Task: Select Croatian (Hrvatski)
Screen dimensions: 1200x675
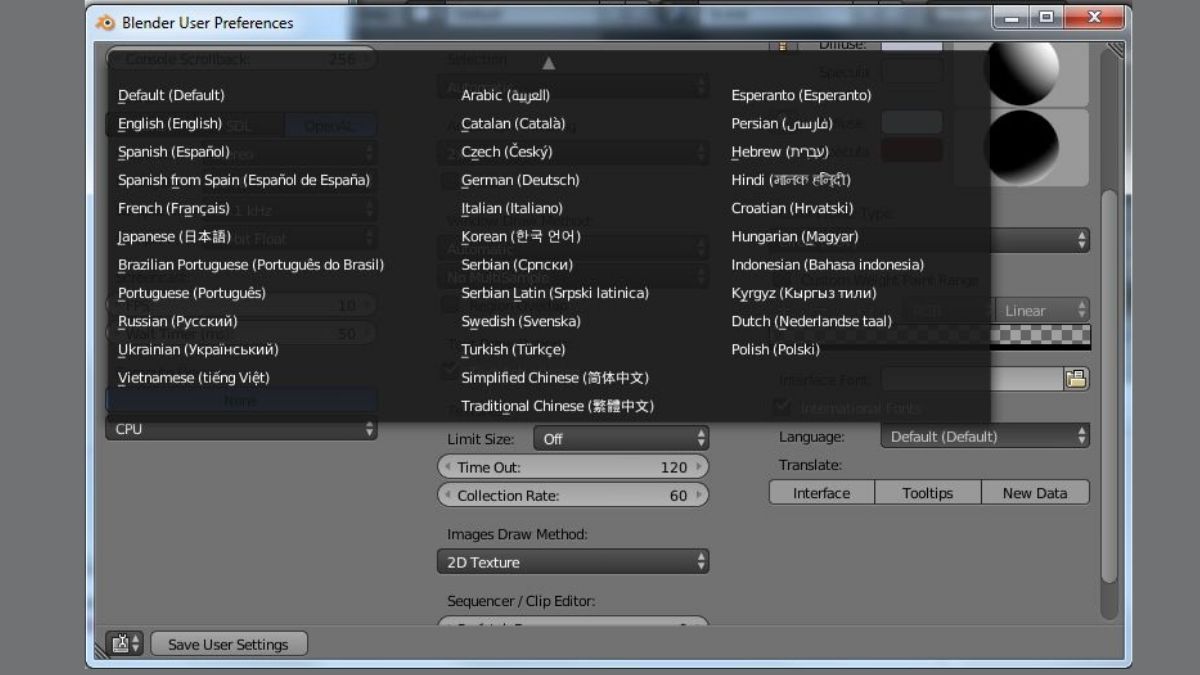Action: [x=792, y=208]
